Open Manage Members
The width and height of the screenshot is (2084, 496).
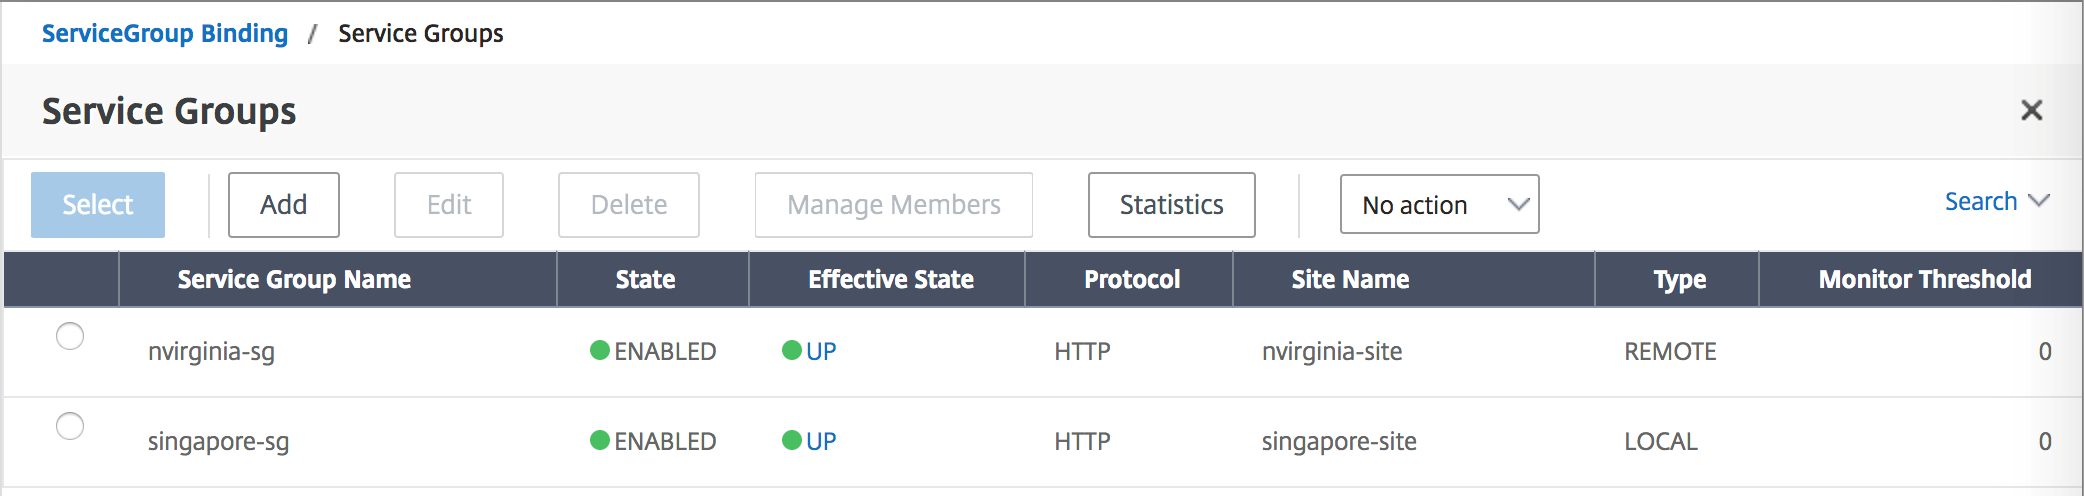pos(893,205)
